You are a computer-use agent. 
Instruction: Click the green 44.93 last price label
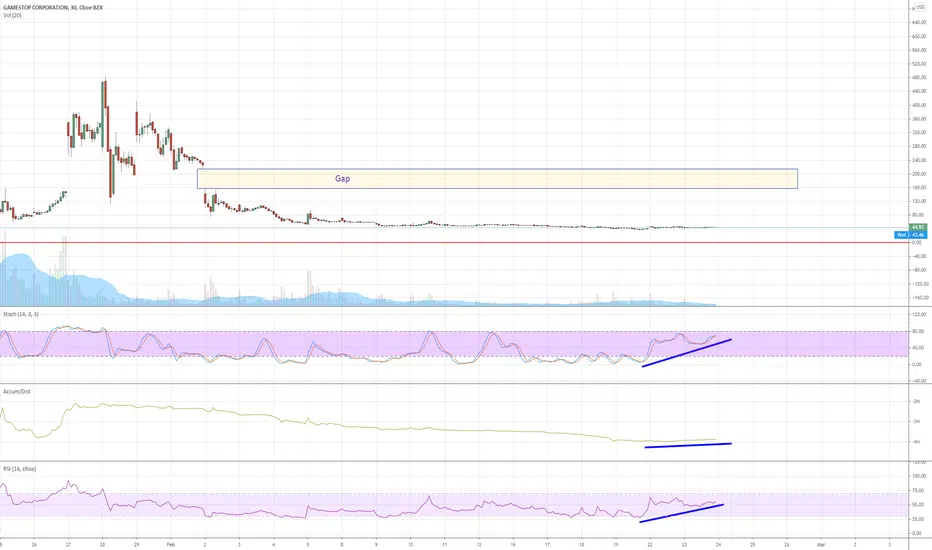coord(918,227)
